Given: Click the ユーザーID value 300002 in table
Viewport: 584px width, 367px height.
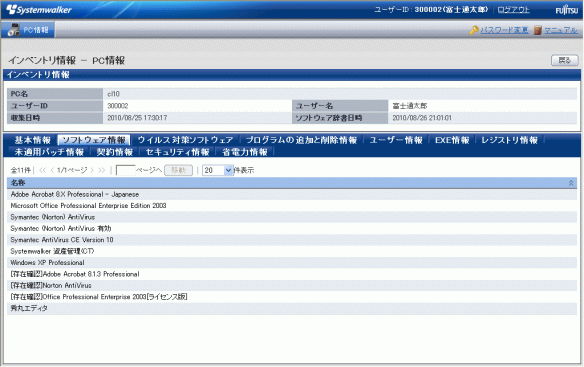Looking at the screenshot, I should coord(117,106).
